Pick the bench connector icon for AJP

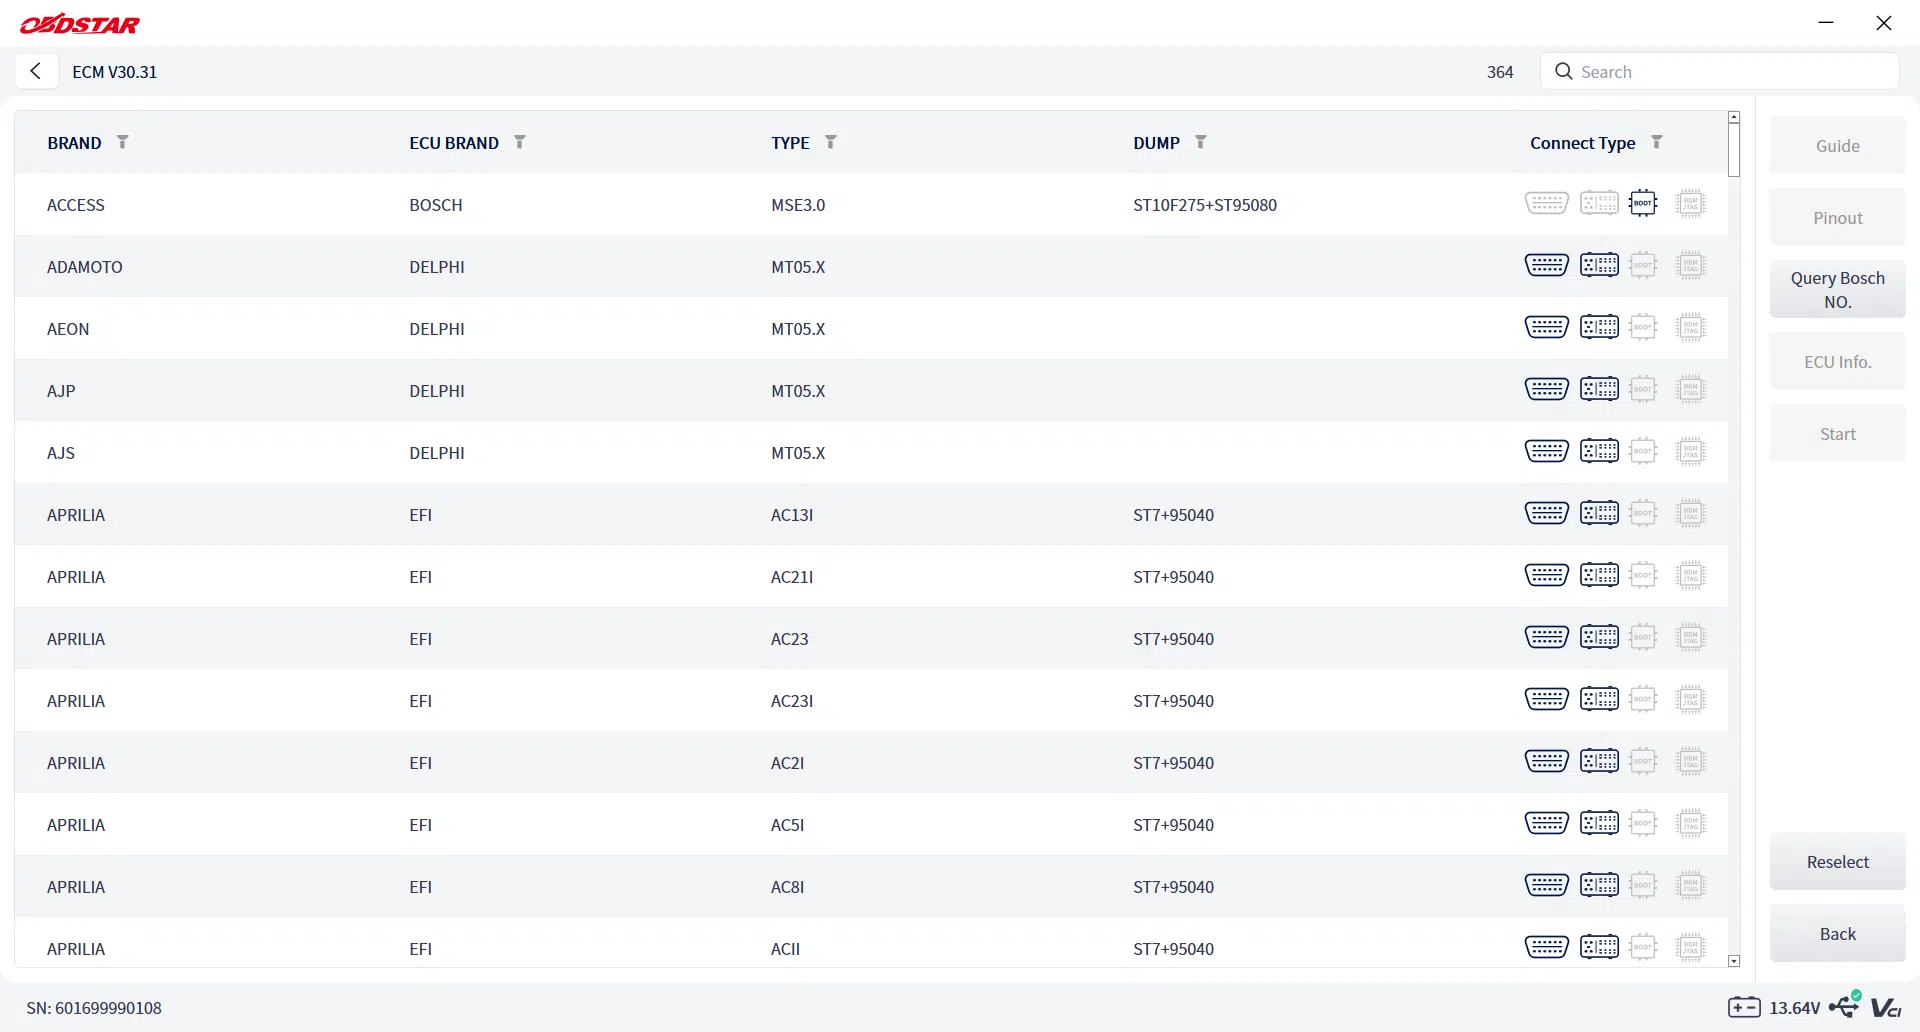1599,389
